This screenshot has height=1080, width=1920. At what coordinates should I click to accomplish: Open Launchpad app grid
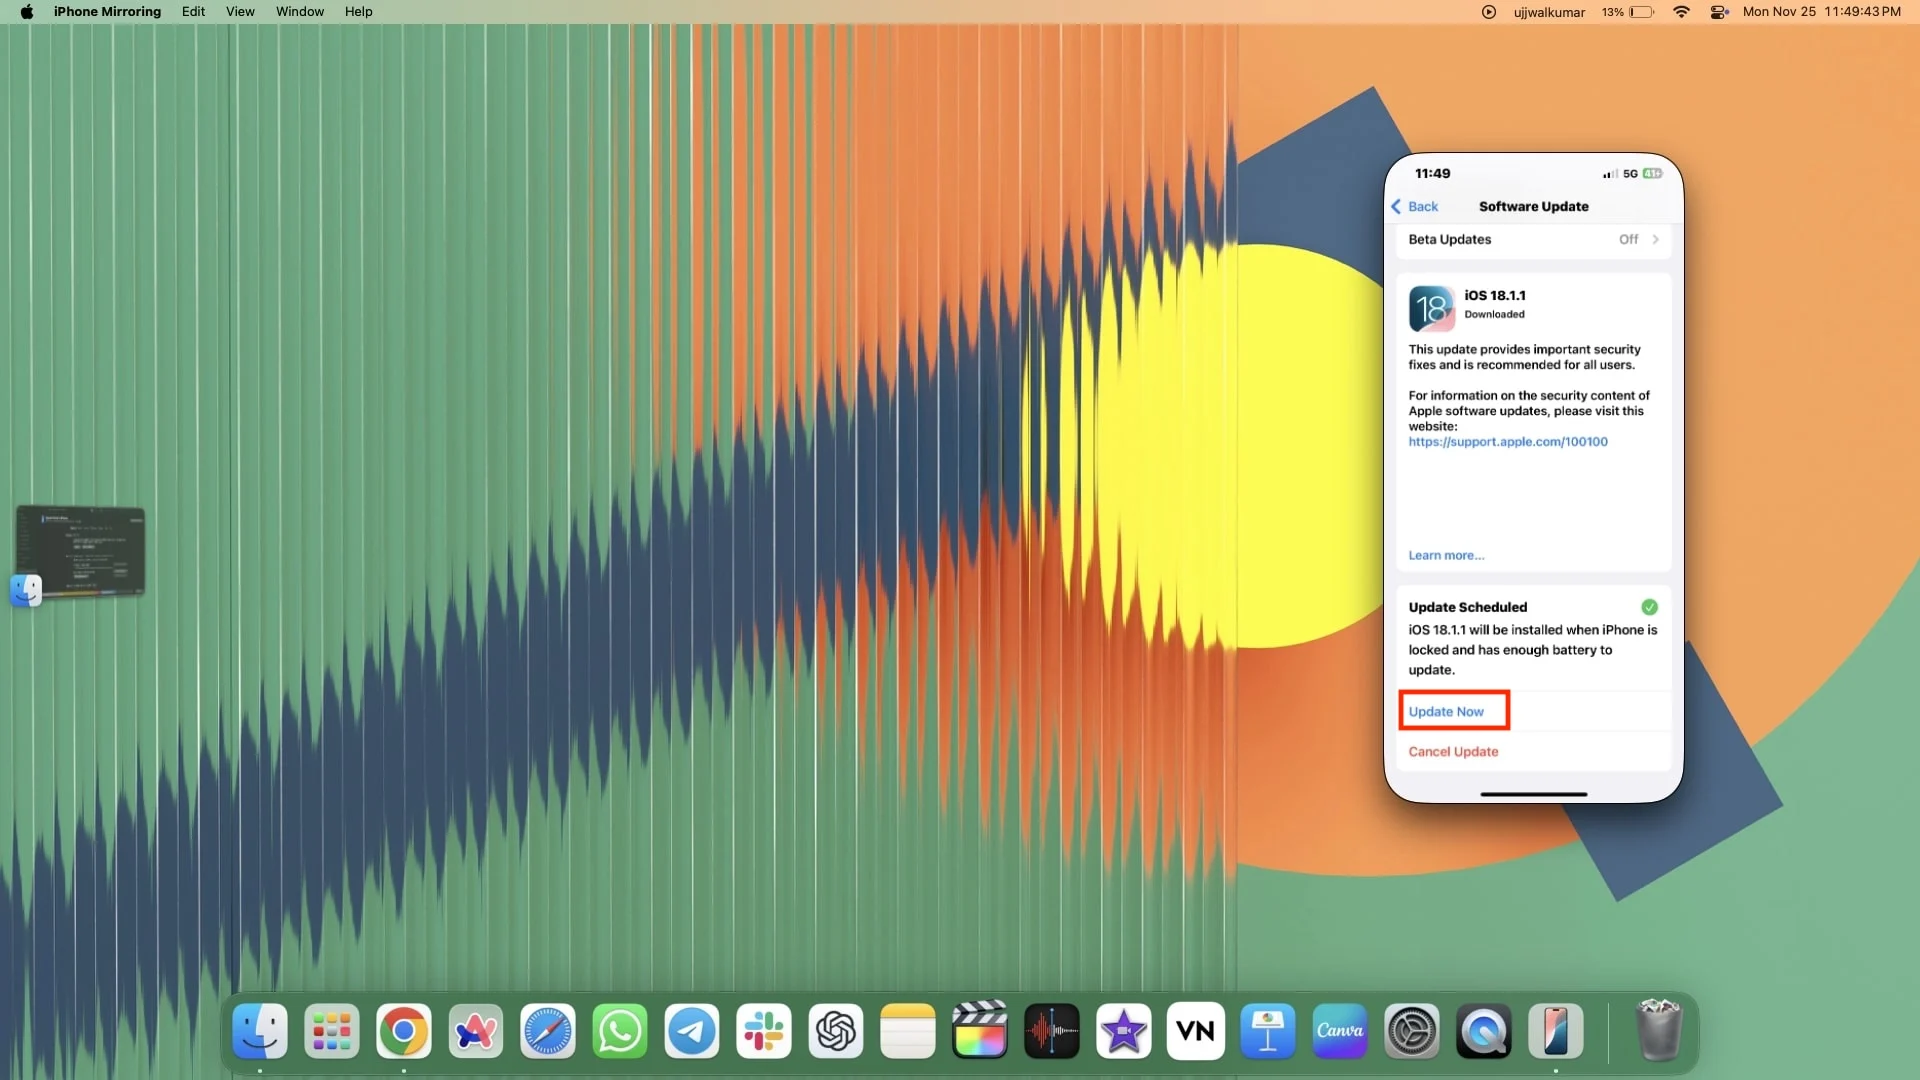click(332, 1031)
